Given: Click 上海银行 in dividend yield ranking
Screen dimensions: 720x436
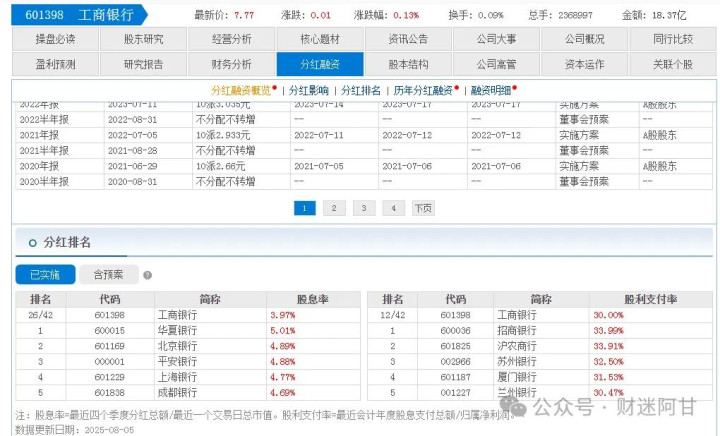Looking at the screenshot, I should click(177, 377).
